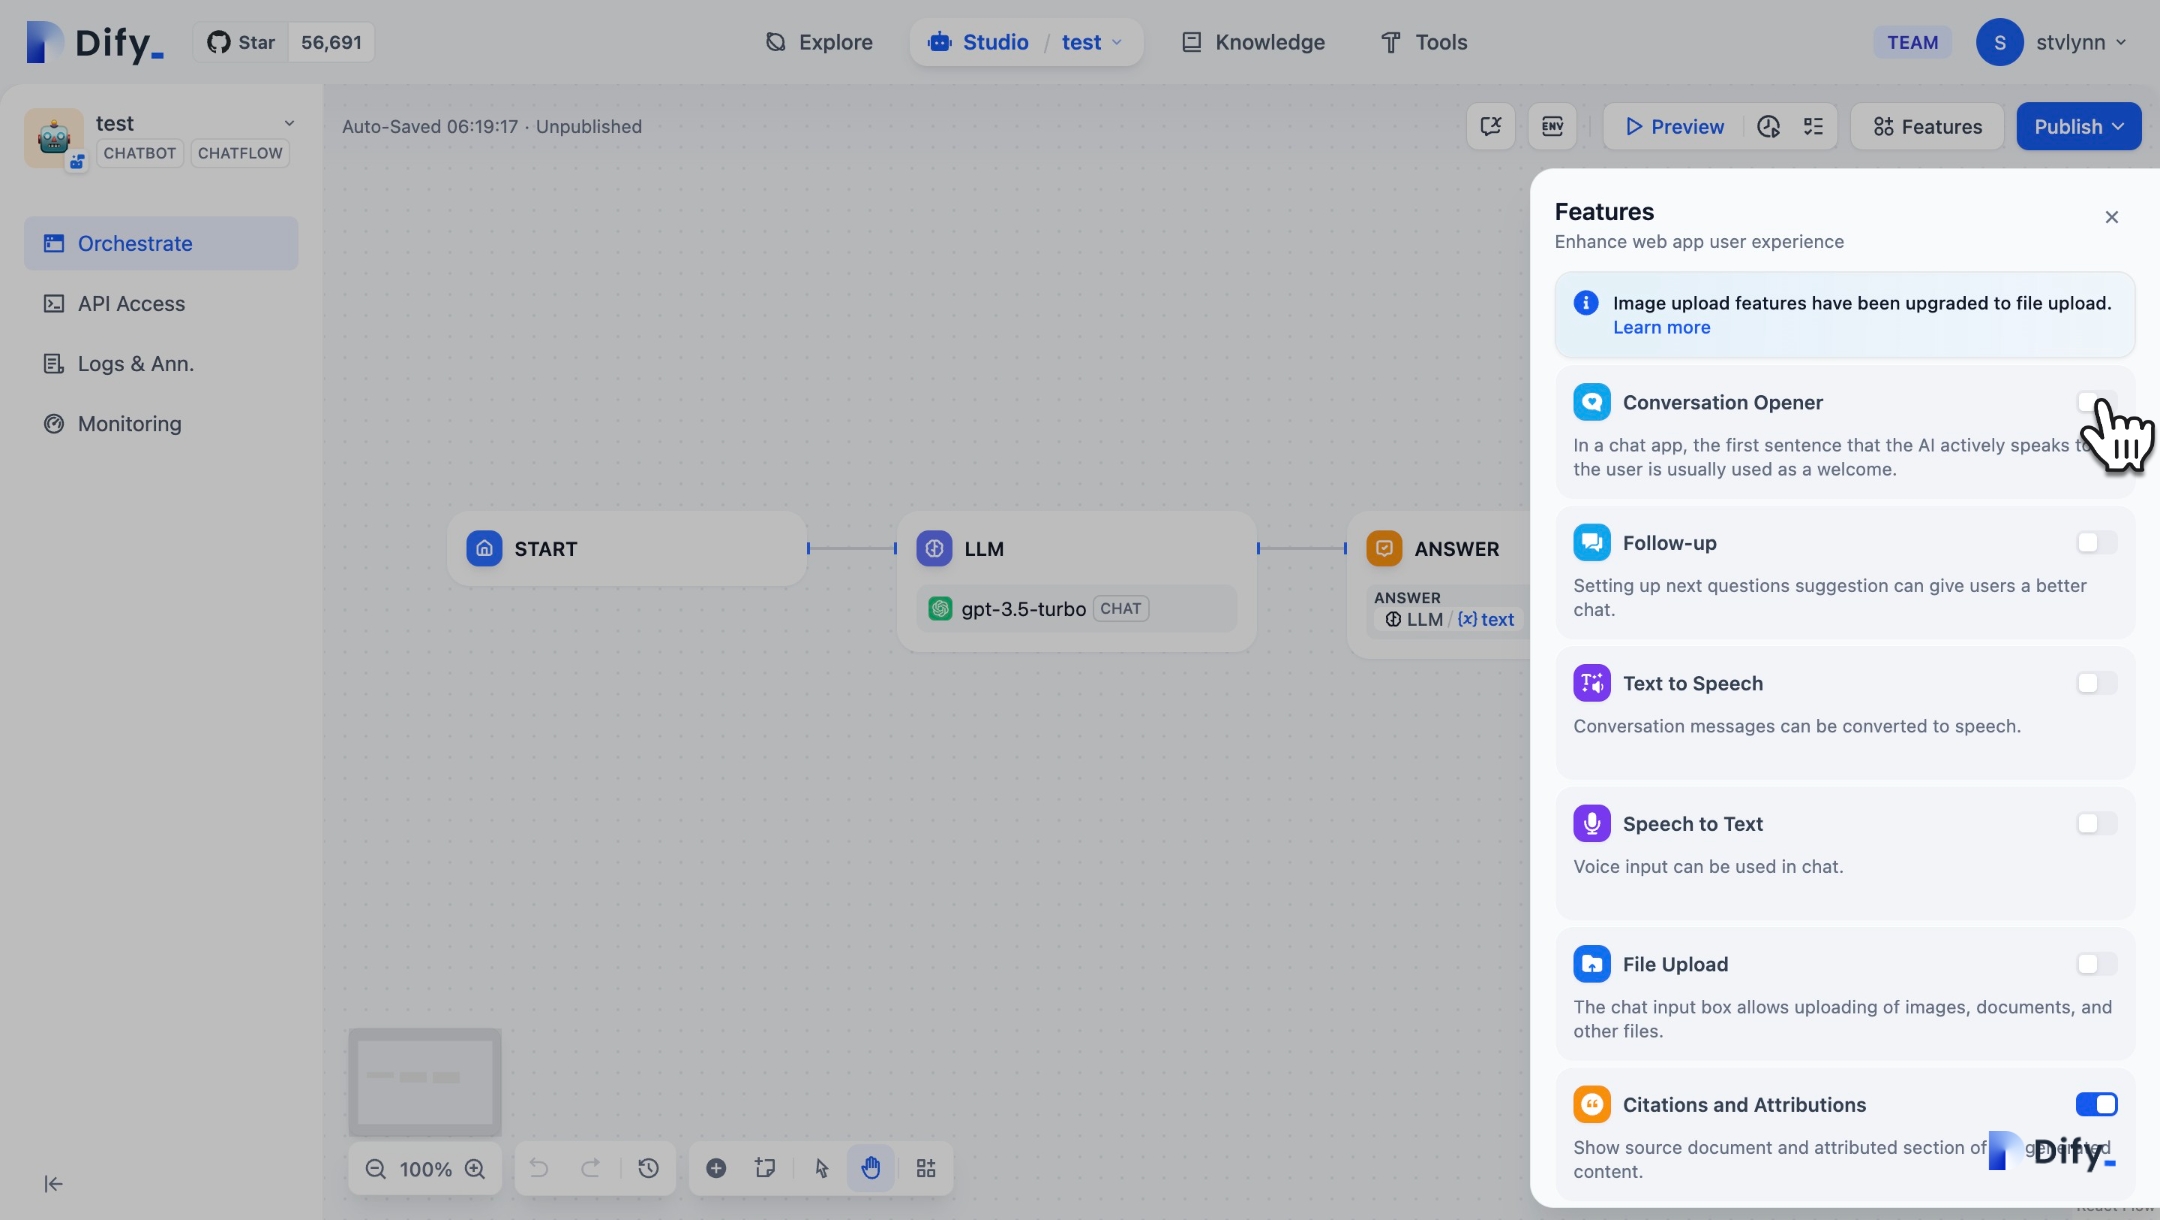Open version history clock icon
2160x1220 pixels.
[648, 1168]
